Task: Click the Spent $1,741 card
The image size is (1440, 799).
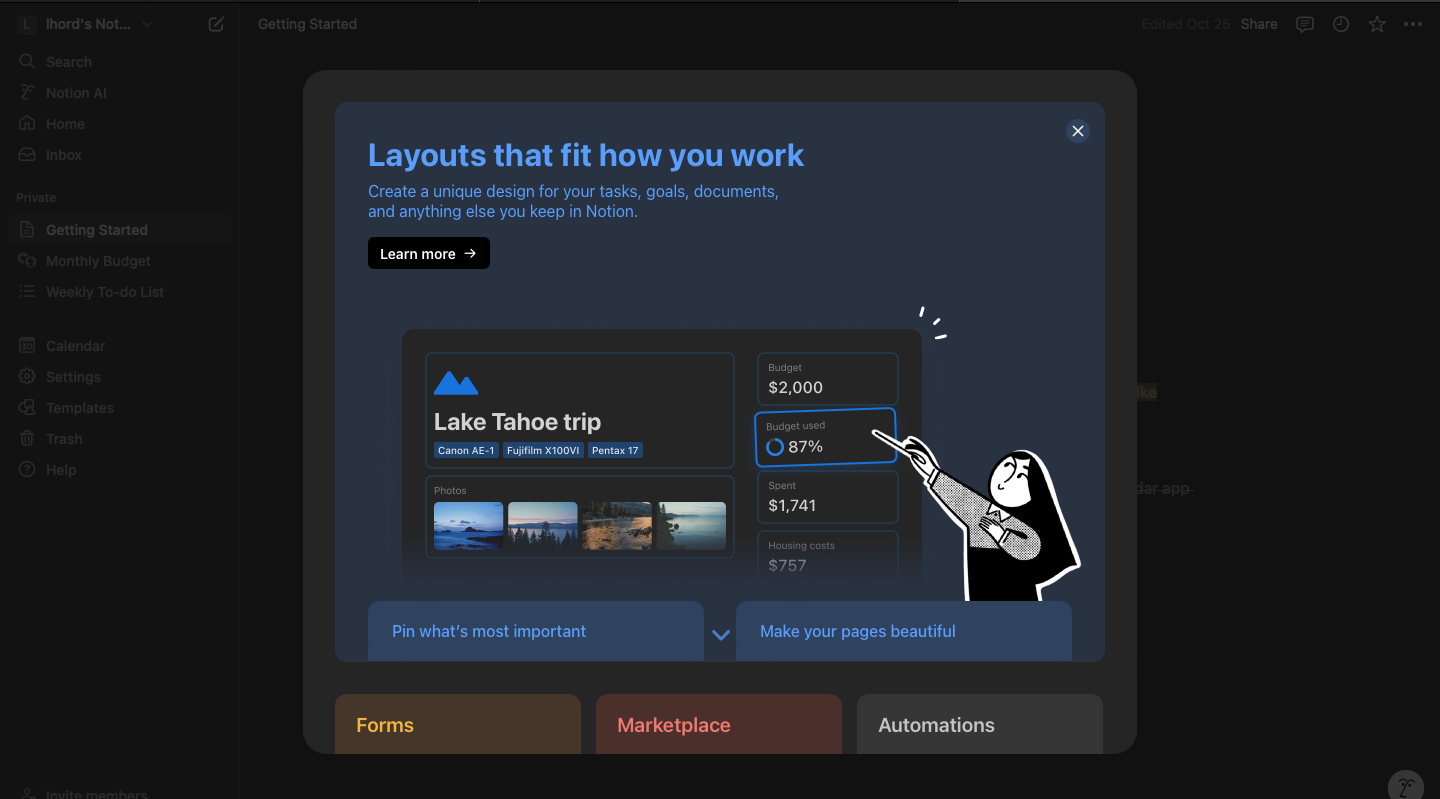Action: tap(827, 496)
